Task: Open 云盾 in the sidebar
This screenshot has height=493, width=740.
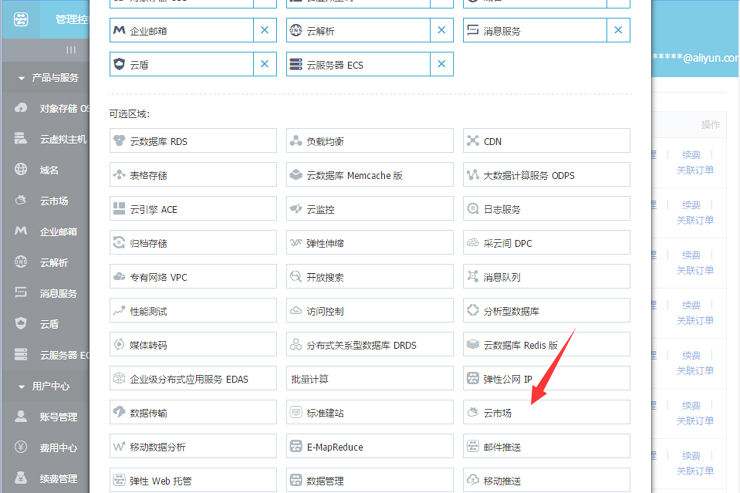Action: [45, 324]
